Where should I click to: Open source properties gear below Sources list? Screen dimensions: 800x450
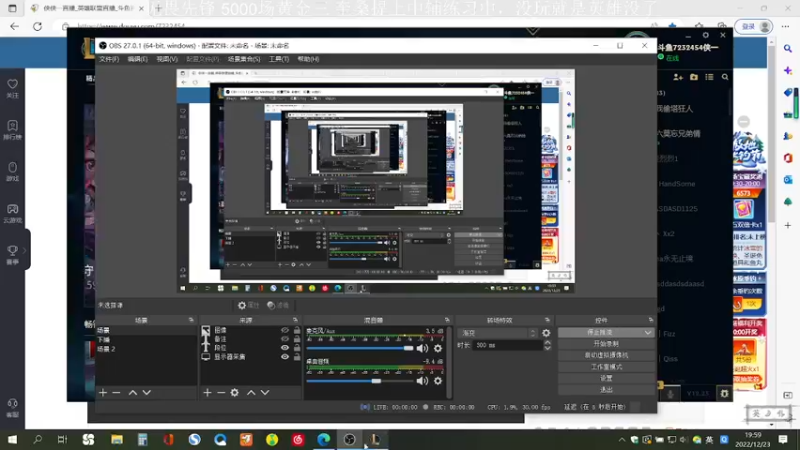[x=235, y=392]
